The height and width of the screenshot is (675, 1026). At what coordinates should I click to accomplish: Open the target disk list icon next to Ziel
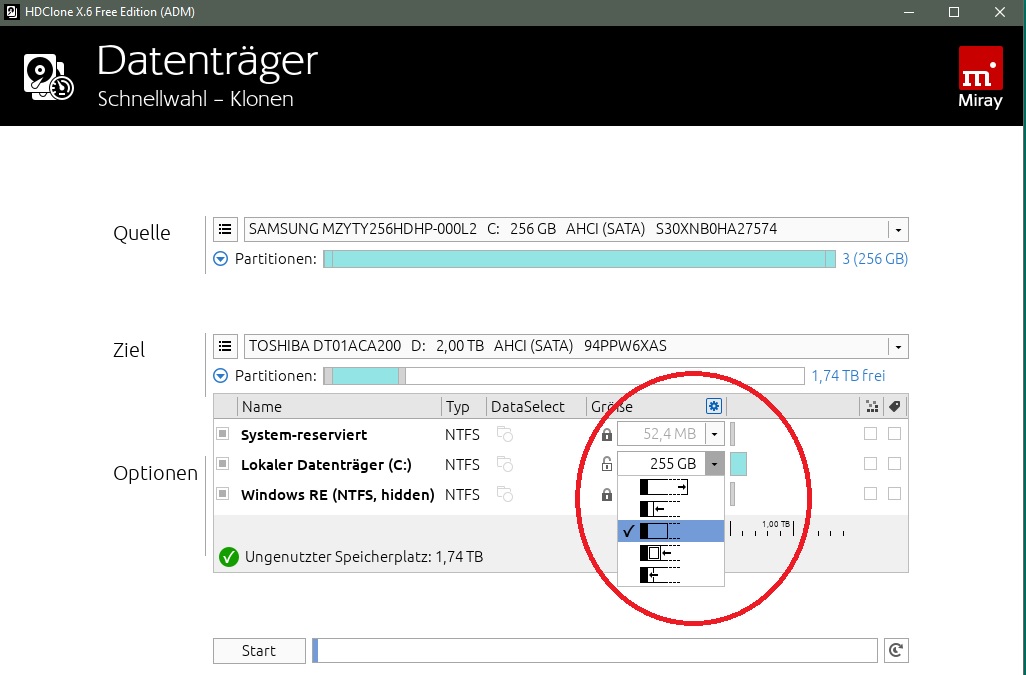point(225,347)
